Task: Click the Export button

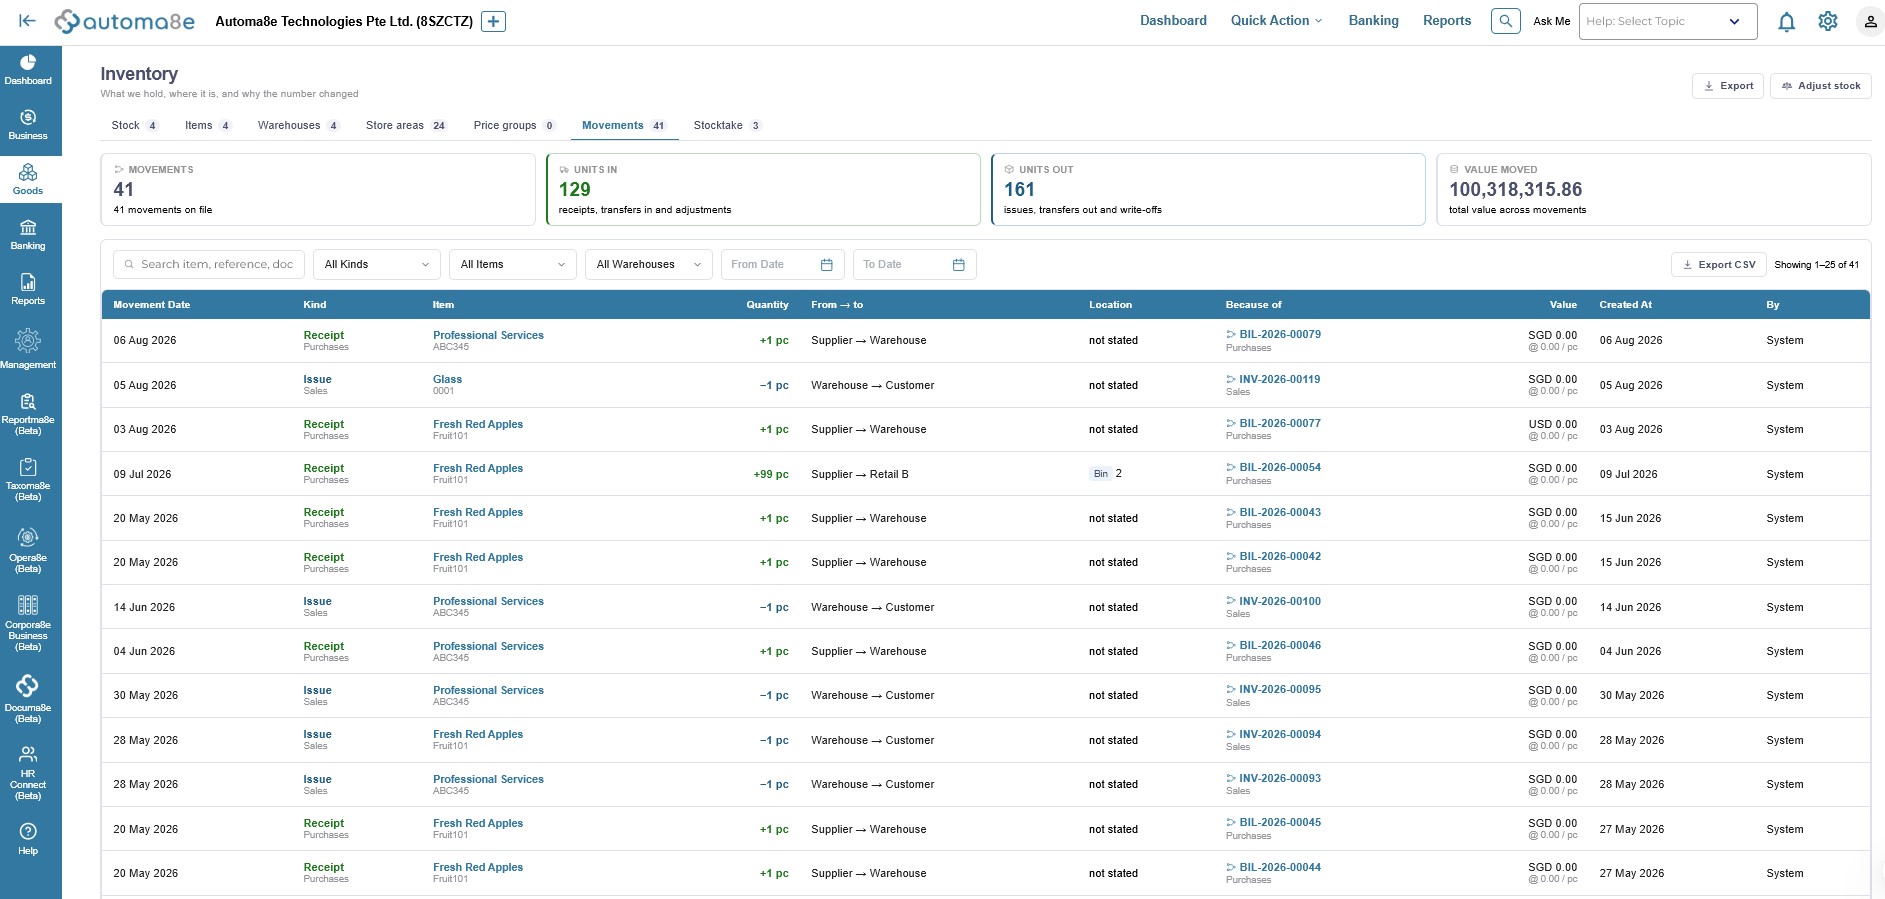Action: pos(1728,86)
